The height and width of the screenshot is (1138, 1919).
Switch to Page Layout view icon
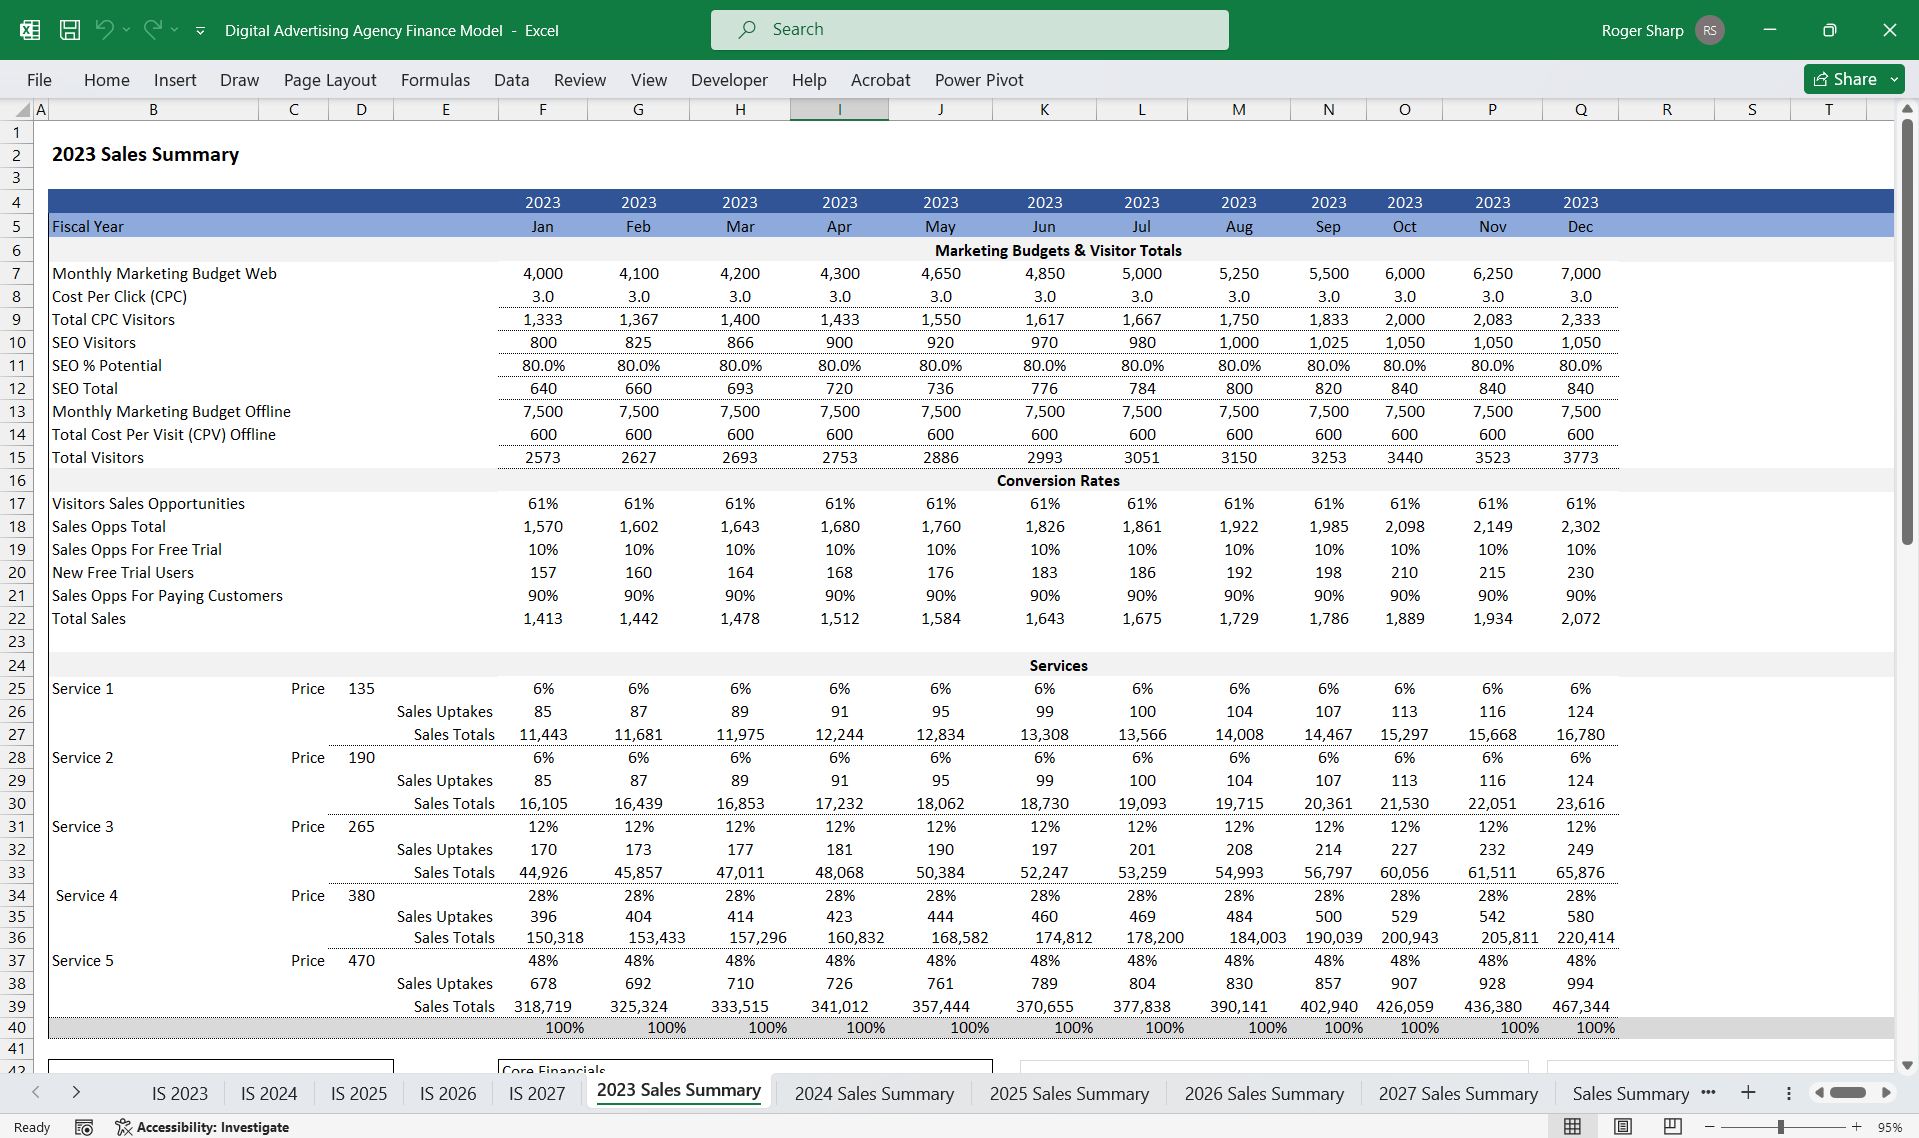point(1621,1126)
